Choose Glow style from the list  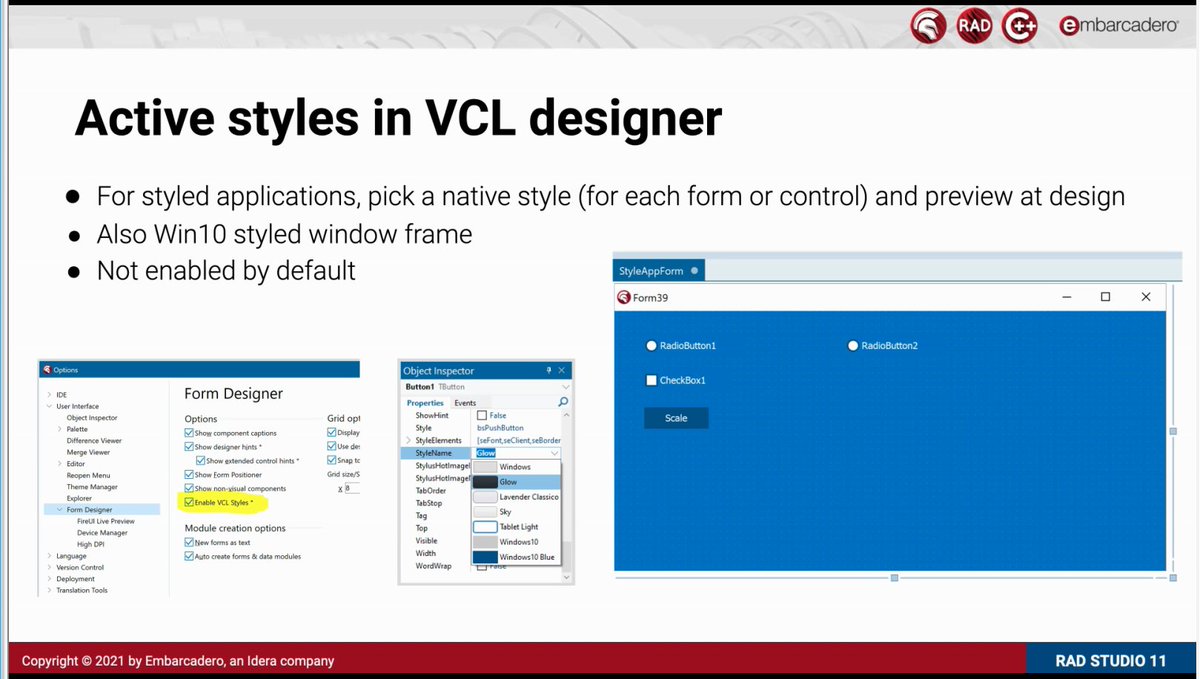pos(516,482)
